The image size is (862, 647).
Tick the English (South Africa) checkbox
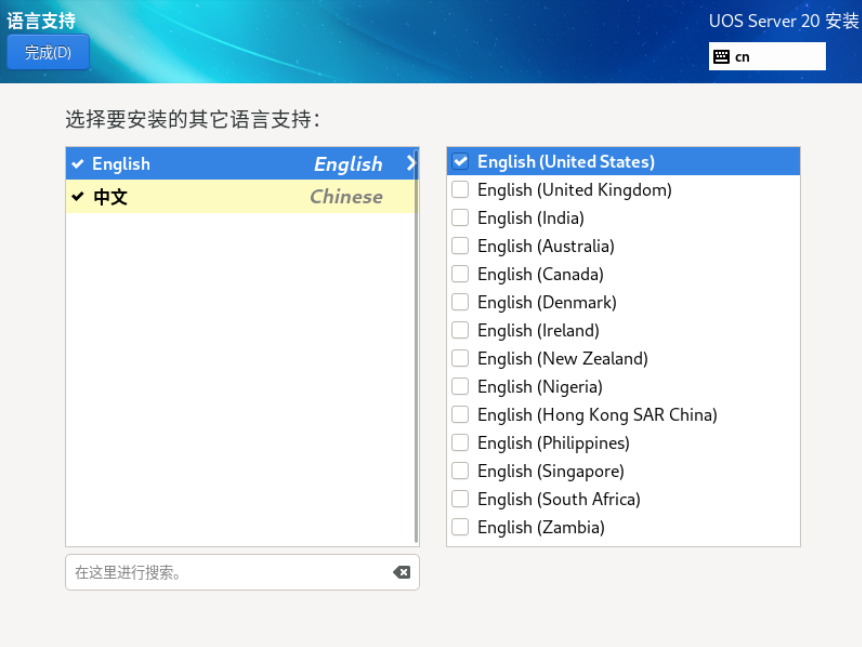460,499
